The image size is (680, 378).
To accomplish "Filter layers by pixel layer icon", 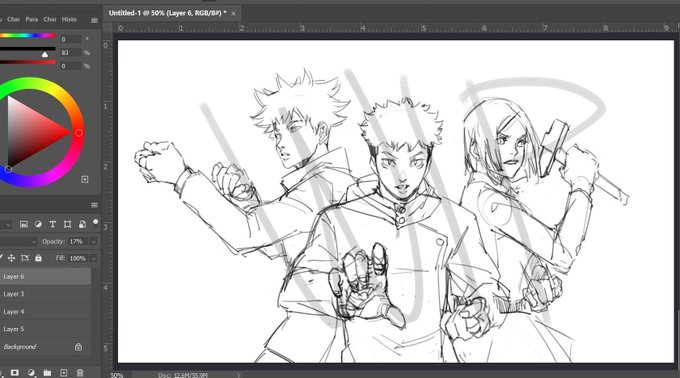I will pos(24,224).
